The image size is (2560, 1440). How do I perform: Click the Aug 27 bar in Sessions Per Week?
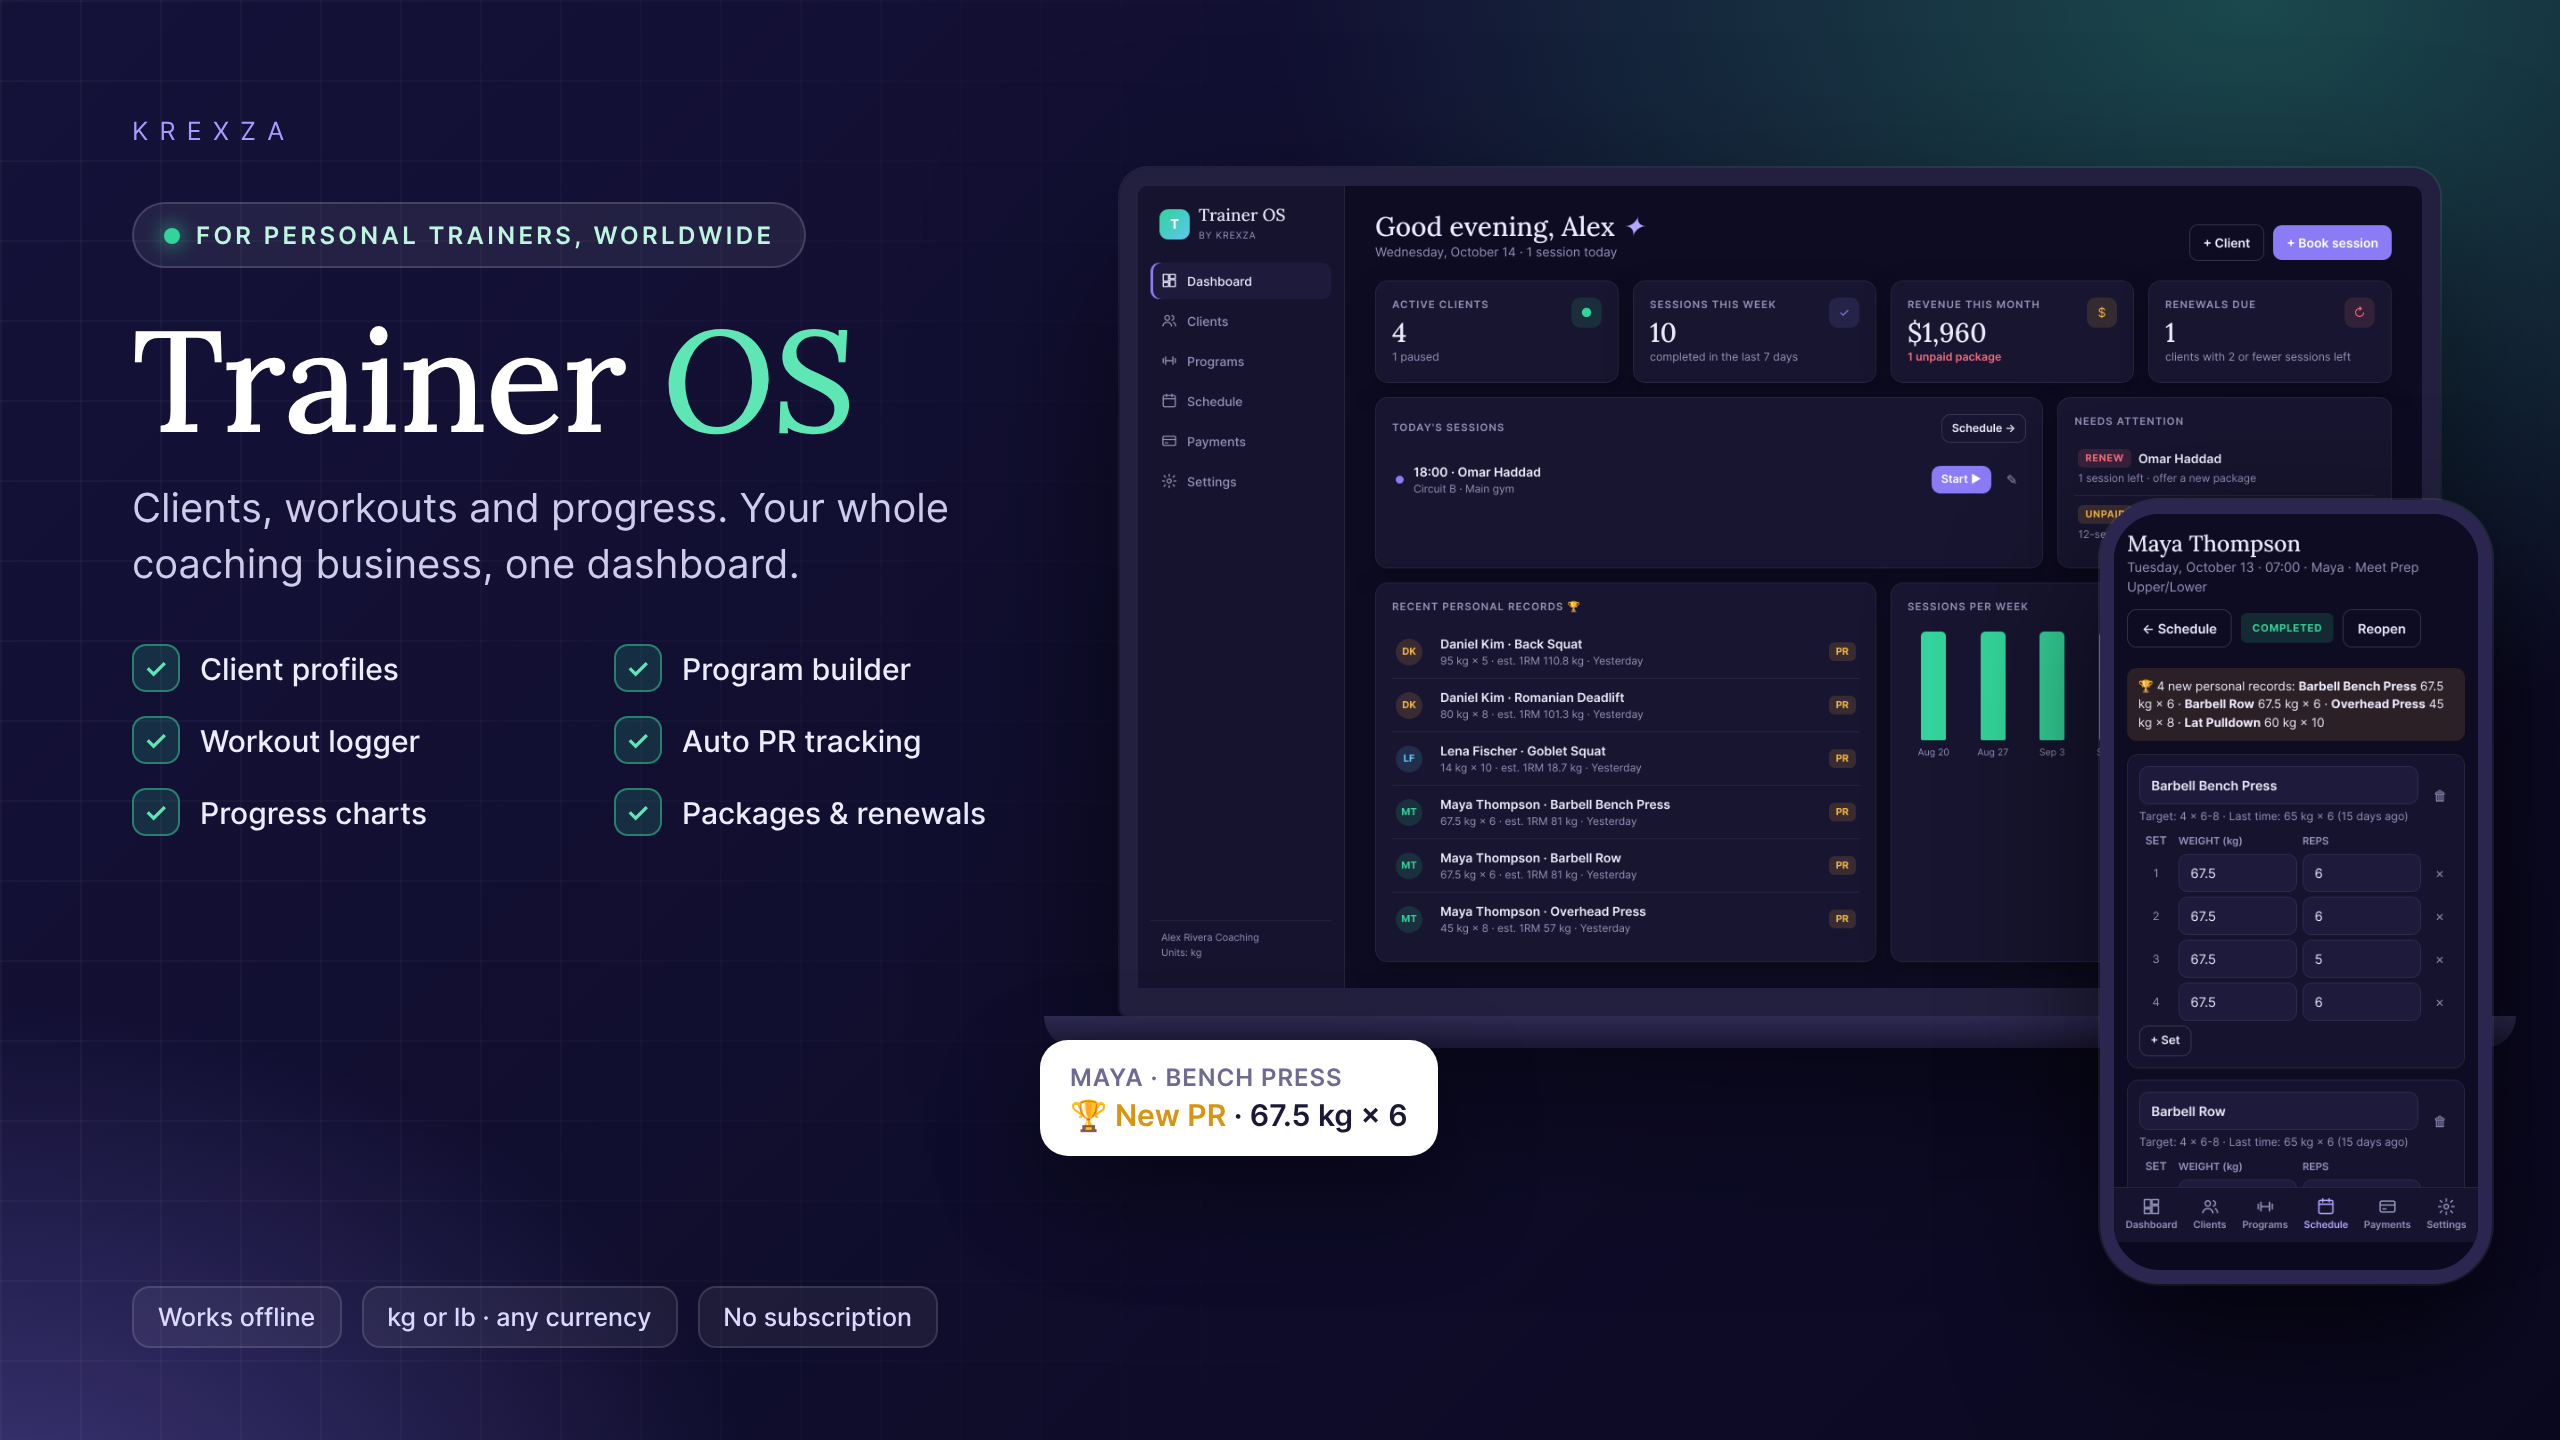(1992, 686)
